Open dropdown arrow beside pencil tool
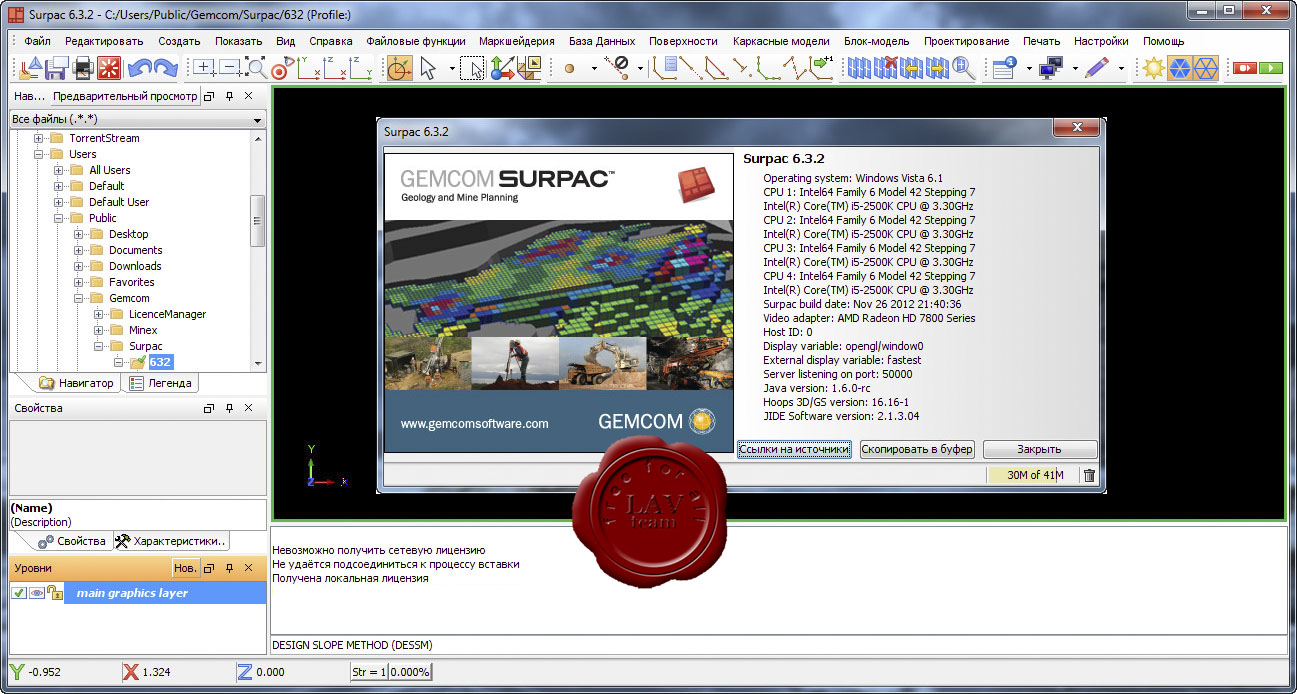The height and width of the screenshot is (694, 1297). tap(1122, 69)
